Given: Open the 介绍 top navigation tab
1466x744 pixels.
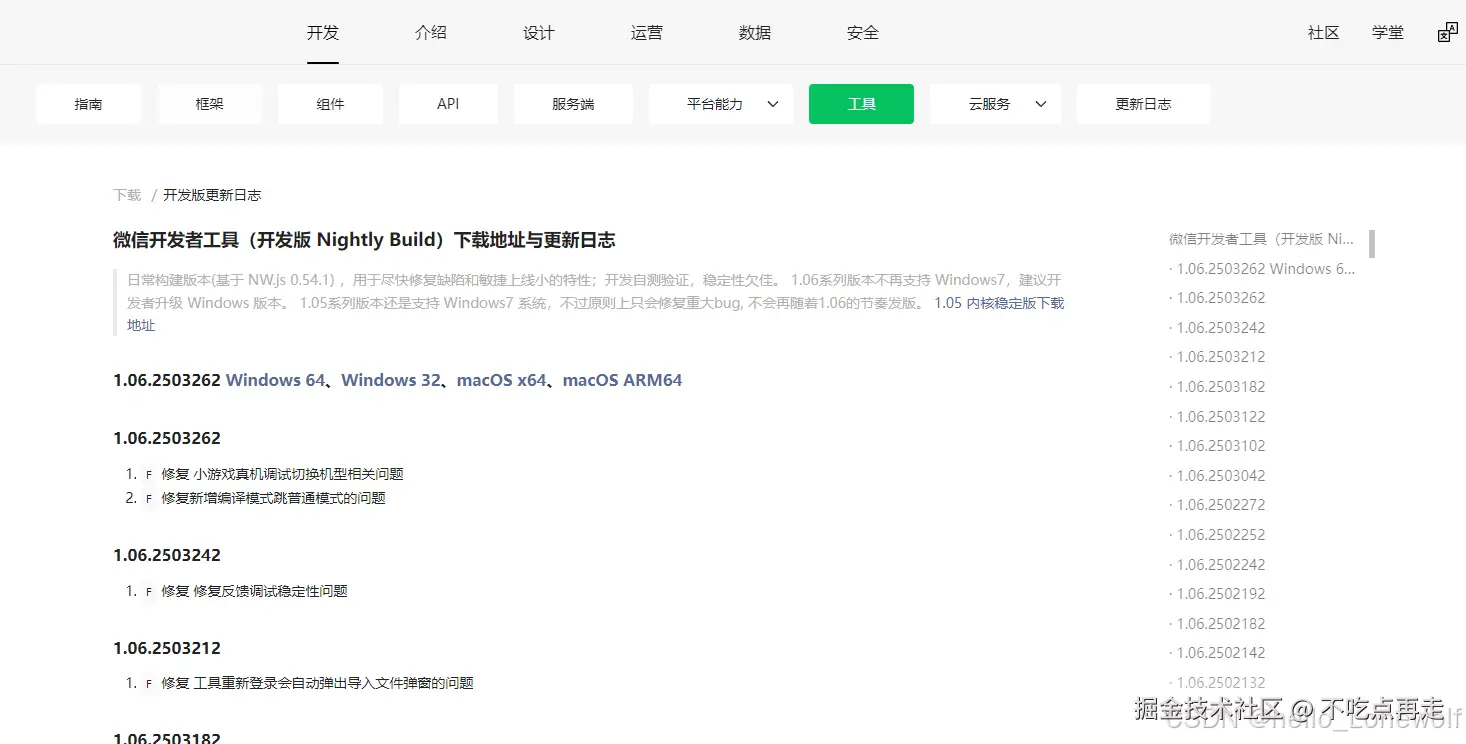Looking at the screenshot, I should pos(431,33).
